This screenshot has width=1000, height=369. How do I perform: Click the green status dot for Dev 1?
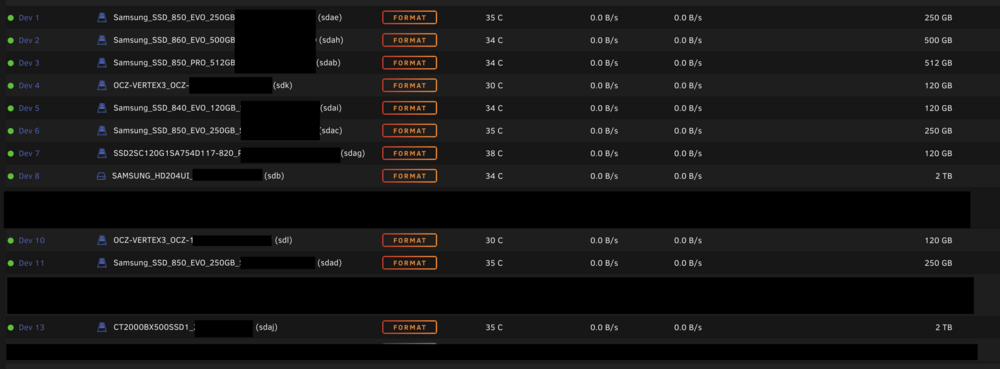[10, 18]
